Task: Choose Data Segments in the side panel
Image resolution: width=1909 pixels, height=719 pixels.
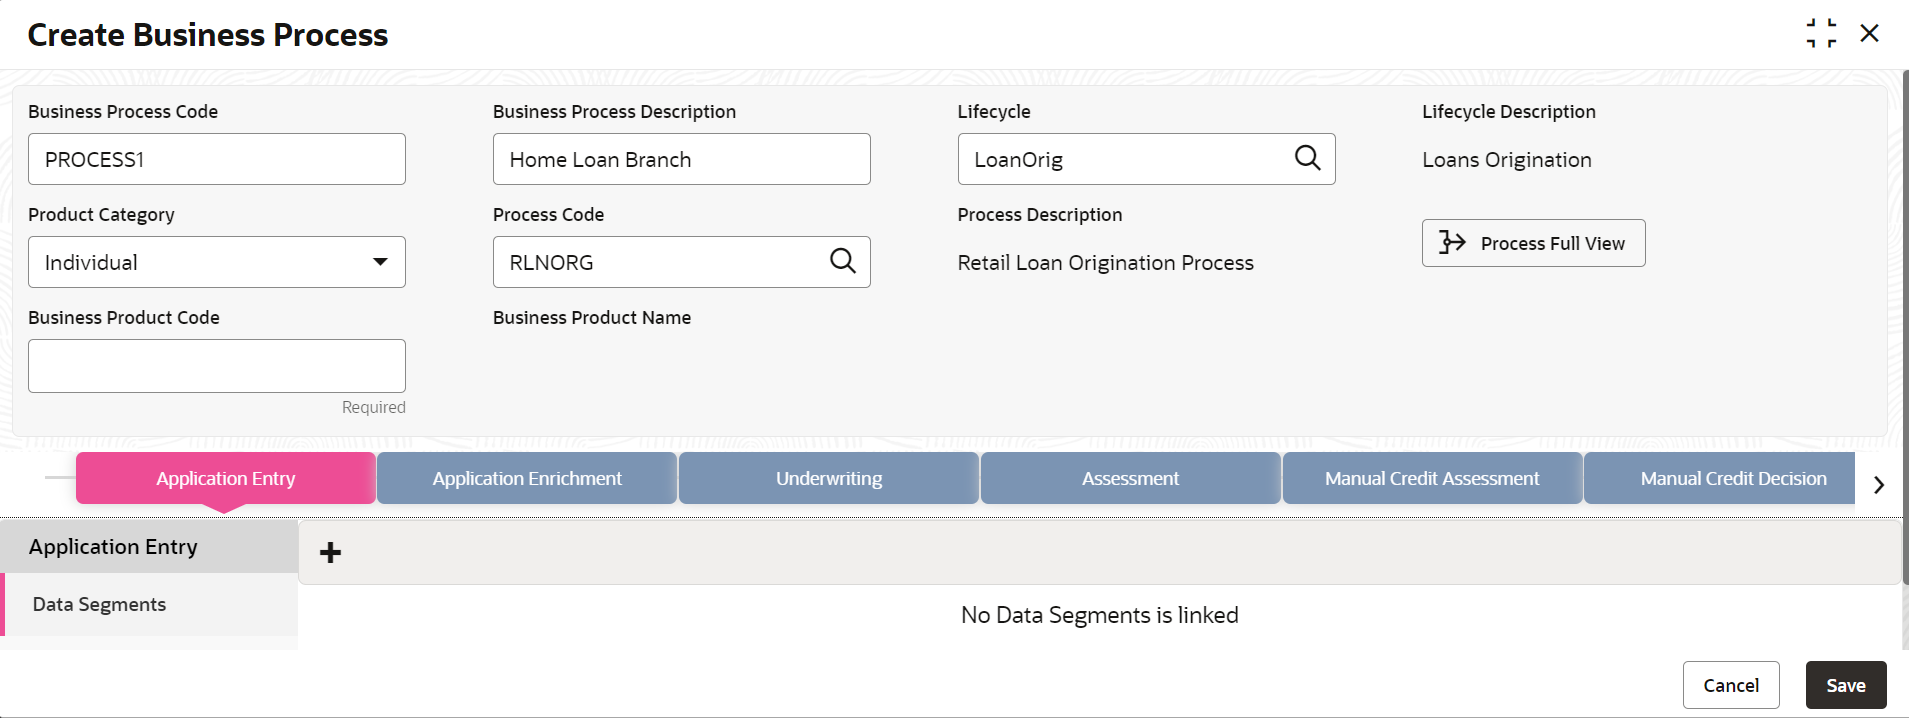Action: click(x=150, y=604)
